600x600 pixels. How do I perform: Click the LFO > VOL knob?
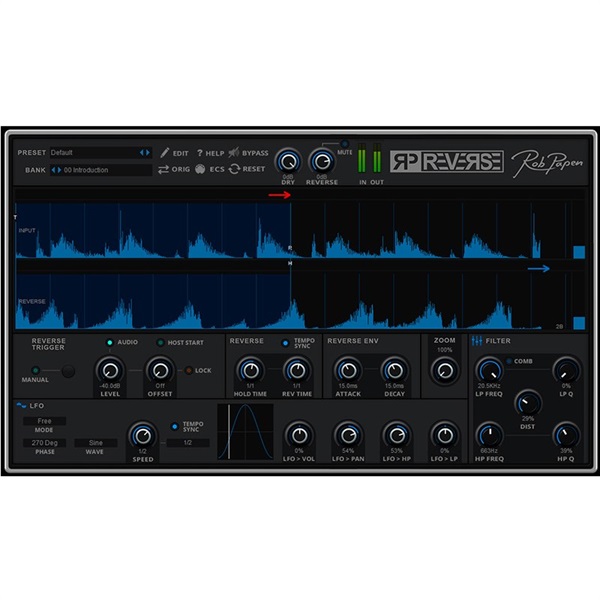coord(299,435)
